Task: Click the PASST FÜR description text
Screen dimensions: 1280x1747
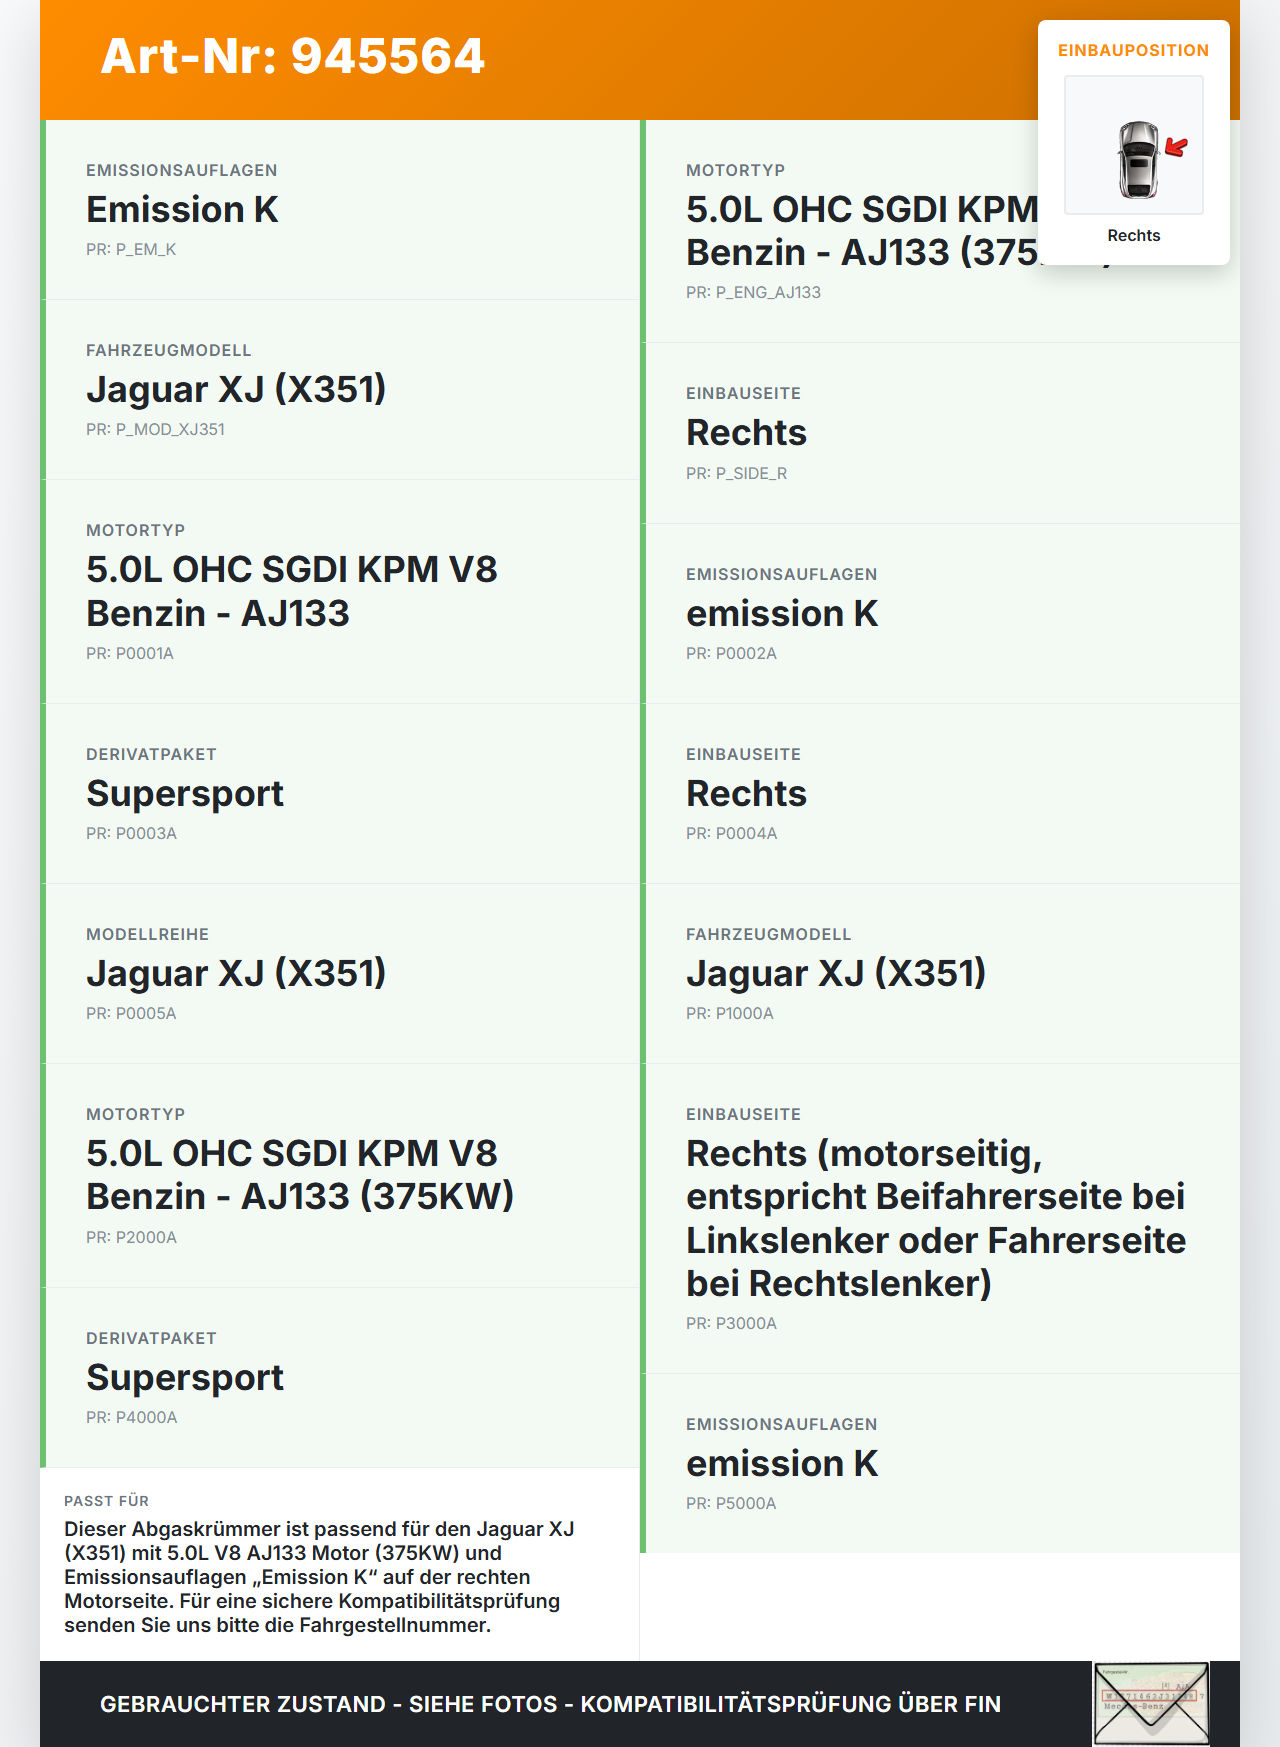Action: (x=319, y=1577)
